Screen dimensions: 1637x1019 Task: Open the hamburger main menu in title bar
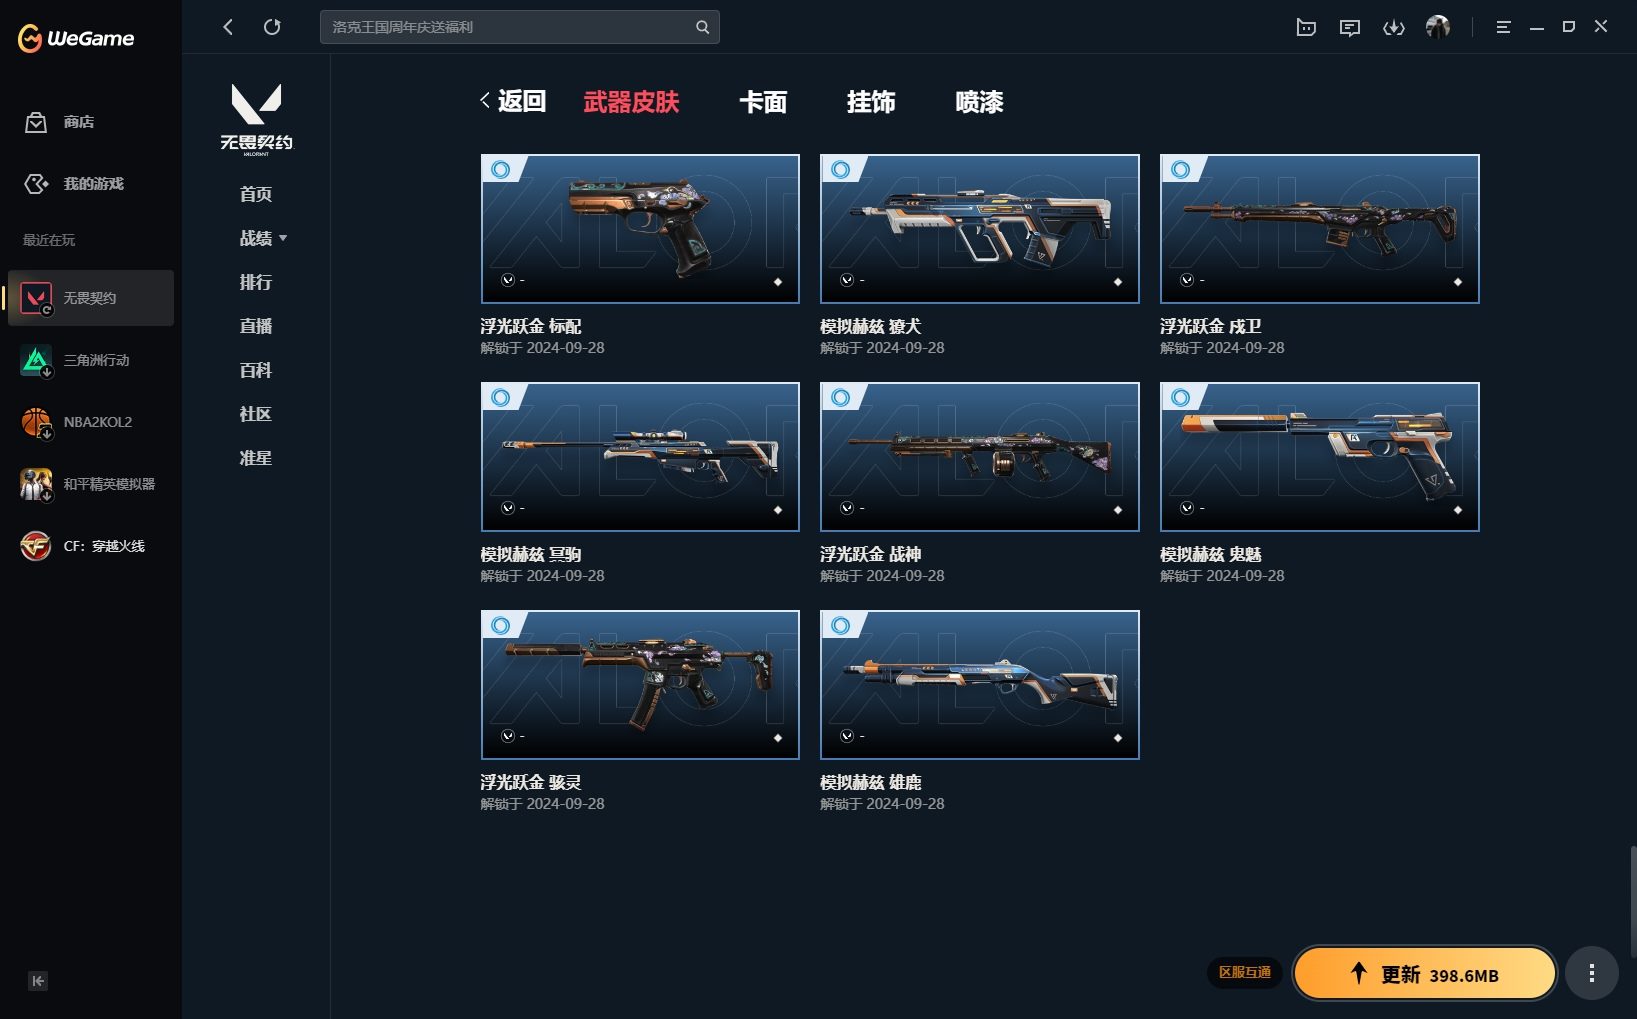[x=1503, y=27]
